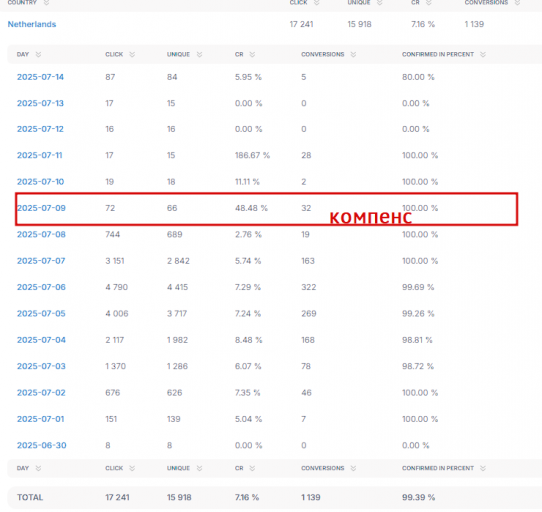The width and height of the screenshot is (542, 512).
Task: Open the 2025-07-11 day link
Action: [40, 155]
